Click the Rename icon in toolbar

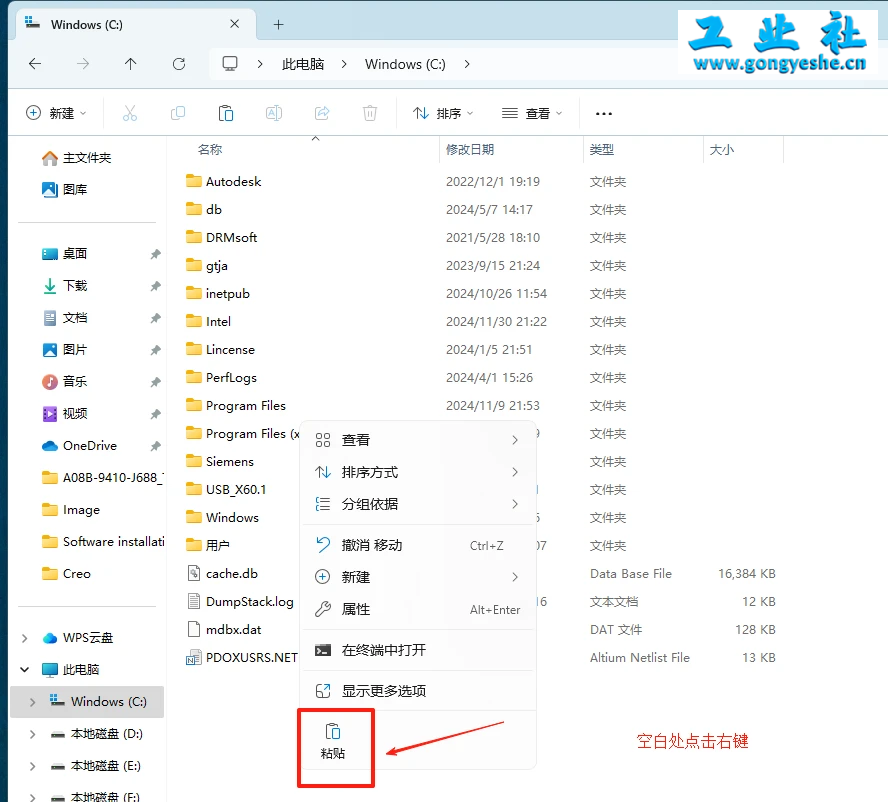click(274, 113)
